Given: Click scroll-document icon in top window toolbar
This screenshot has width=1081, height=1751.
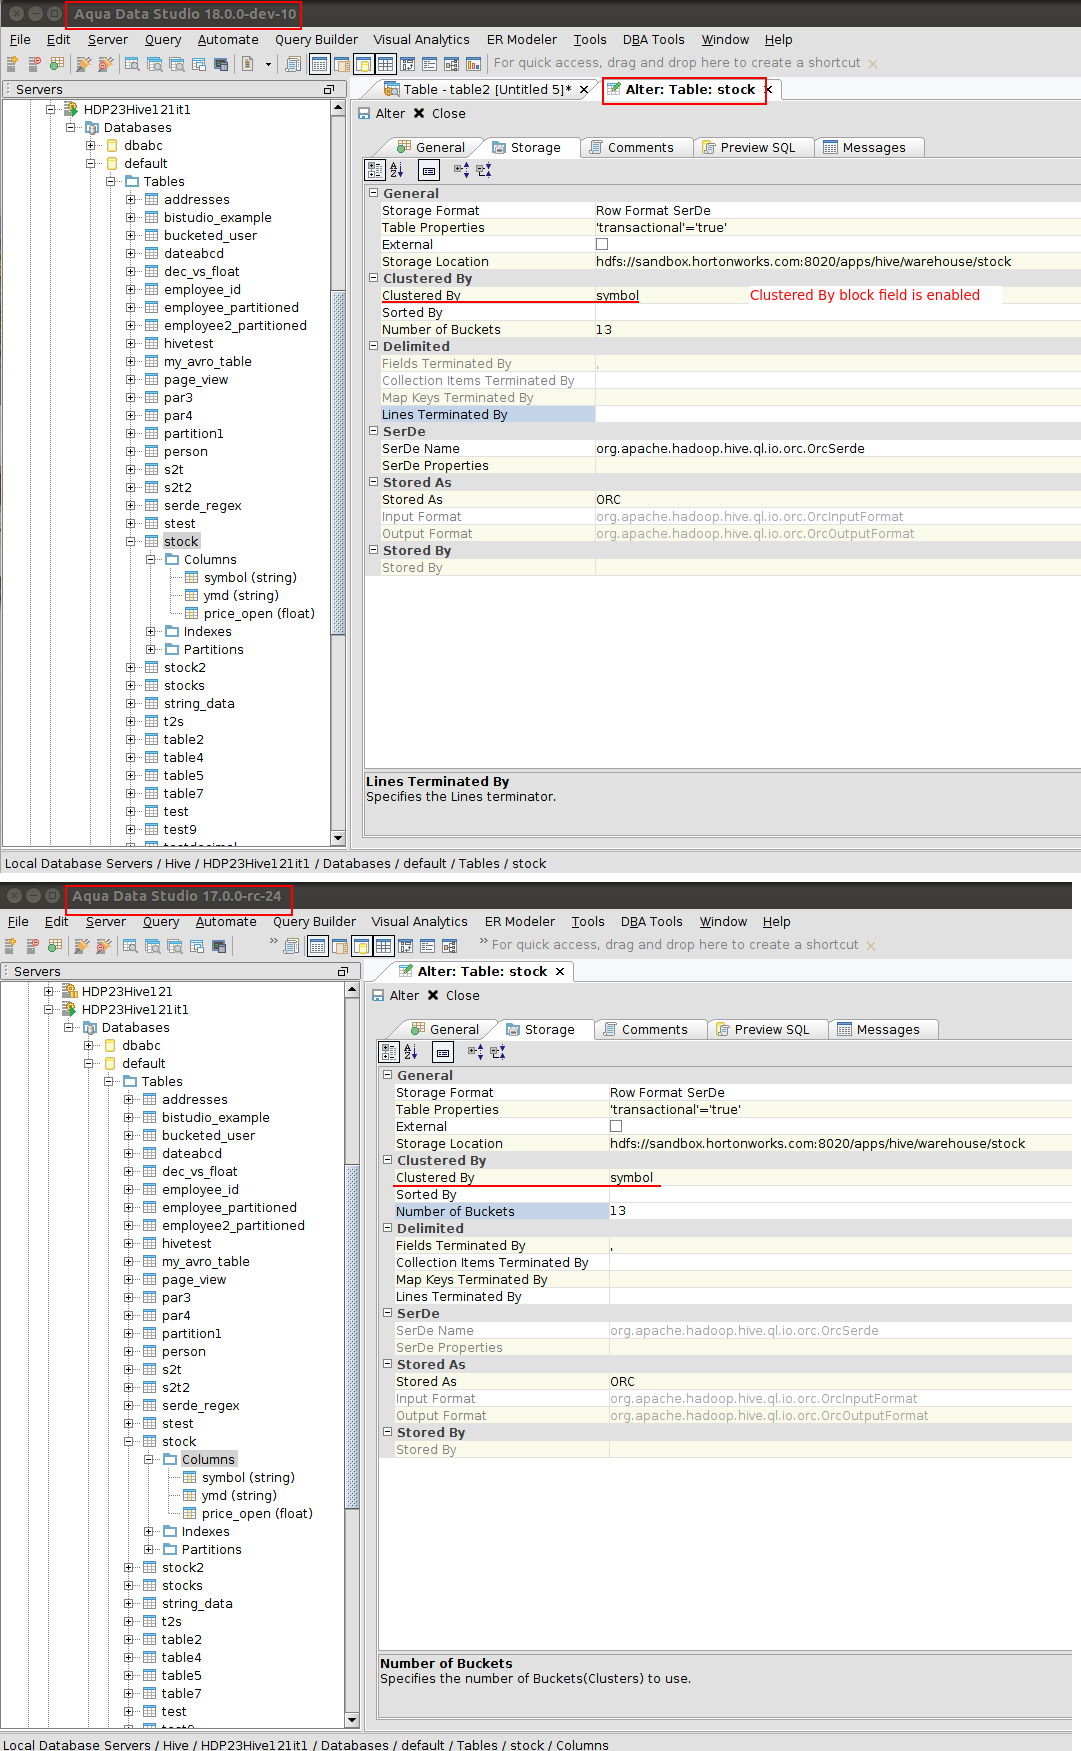Looking at the screenshot, I should [293, 63].
